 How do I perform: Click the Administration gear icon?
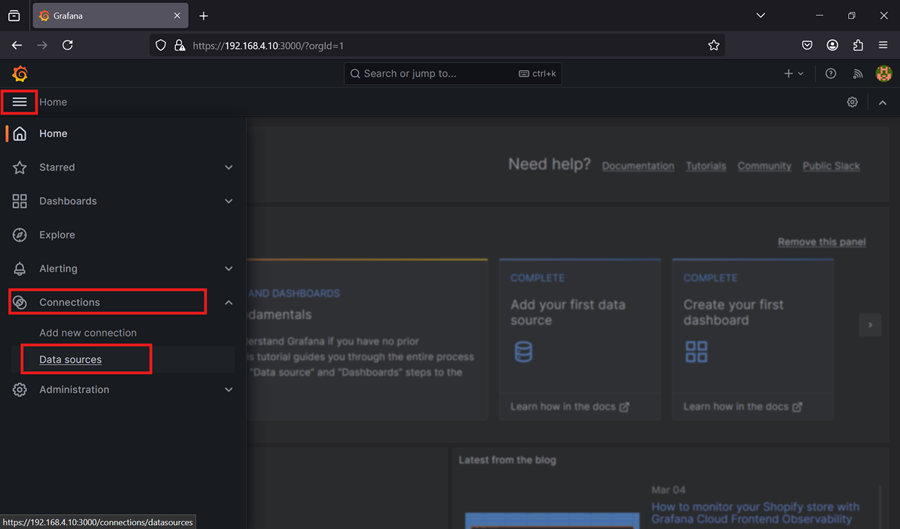[20, 390]
